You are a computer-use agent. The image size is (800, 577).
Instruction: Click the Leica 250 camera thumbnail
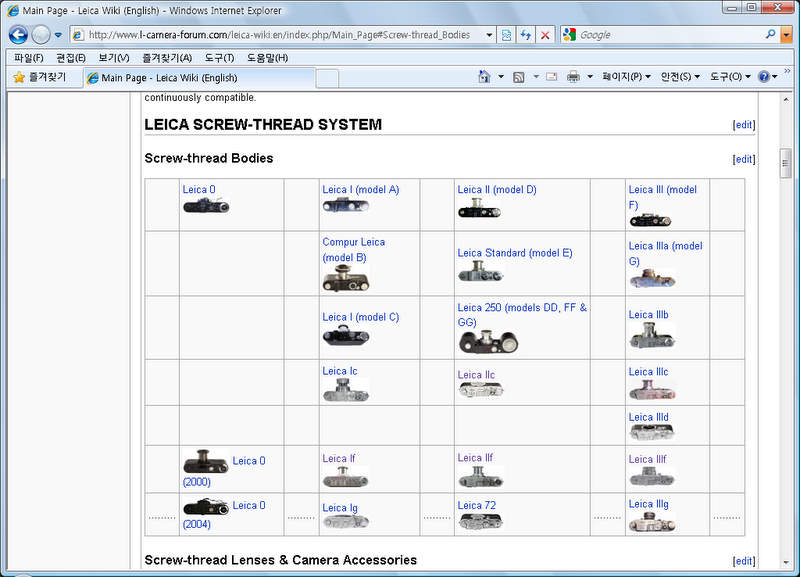(x=488, y=342)
